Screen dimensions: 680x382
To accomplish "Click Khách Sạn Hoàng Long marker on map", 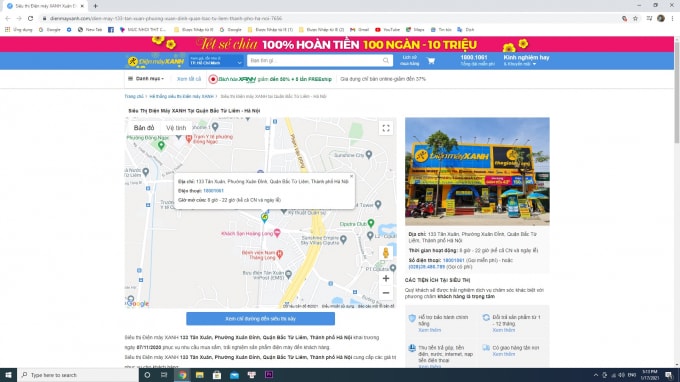I will pyautogui.click(x=277, y=233).
